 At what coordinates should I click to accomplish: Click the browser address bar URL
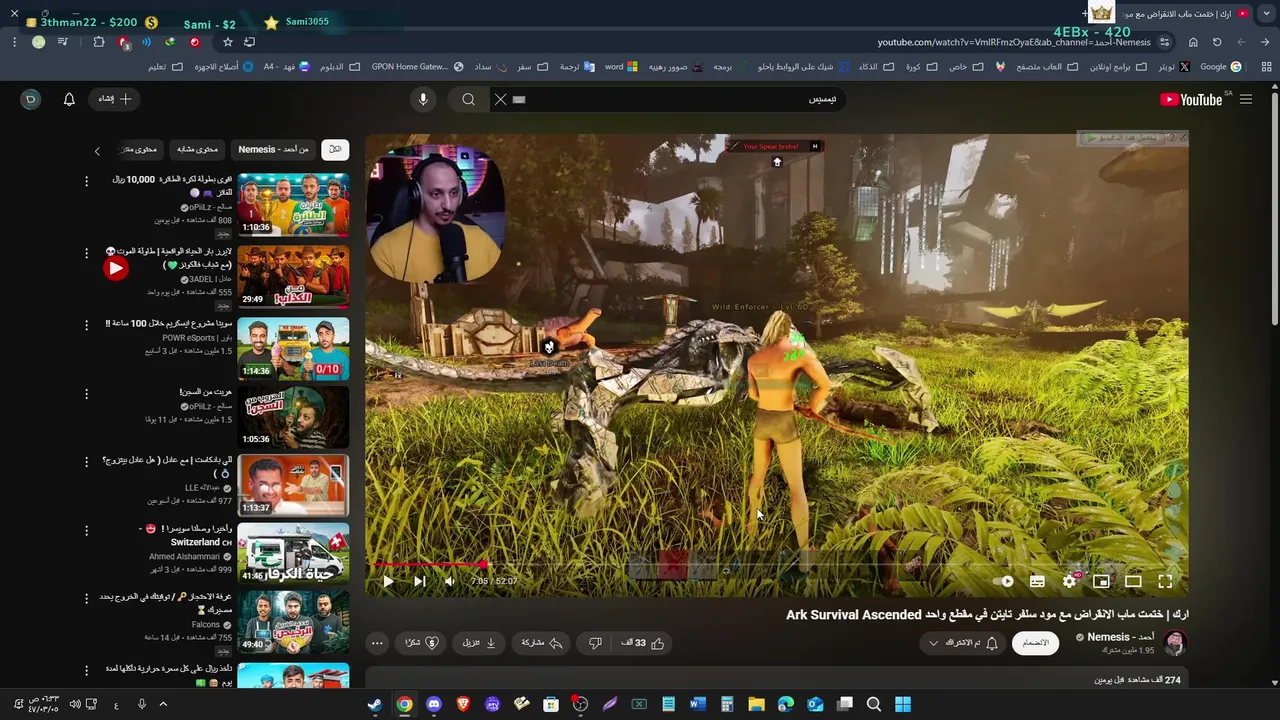coord(1014,42)
